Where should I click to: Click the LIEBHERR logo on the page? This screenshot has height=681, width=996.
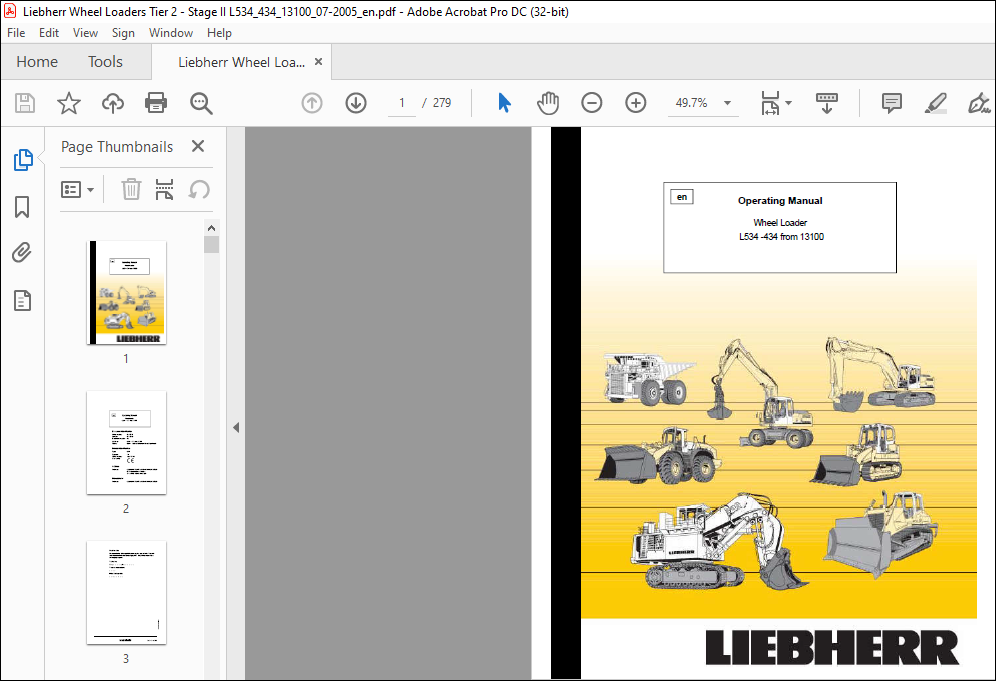[x=832, y=647]
